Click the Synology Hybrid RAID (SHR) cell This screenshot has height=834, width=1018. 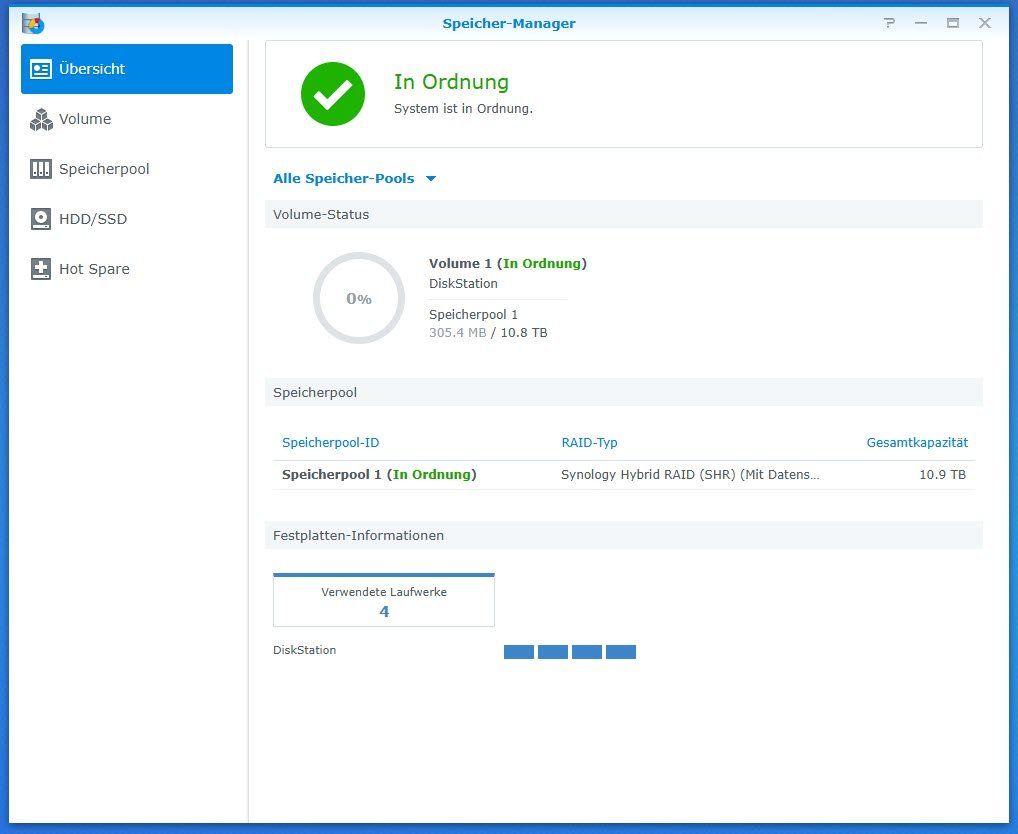(690, 475)
